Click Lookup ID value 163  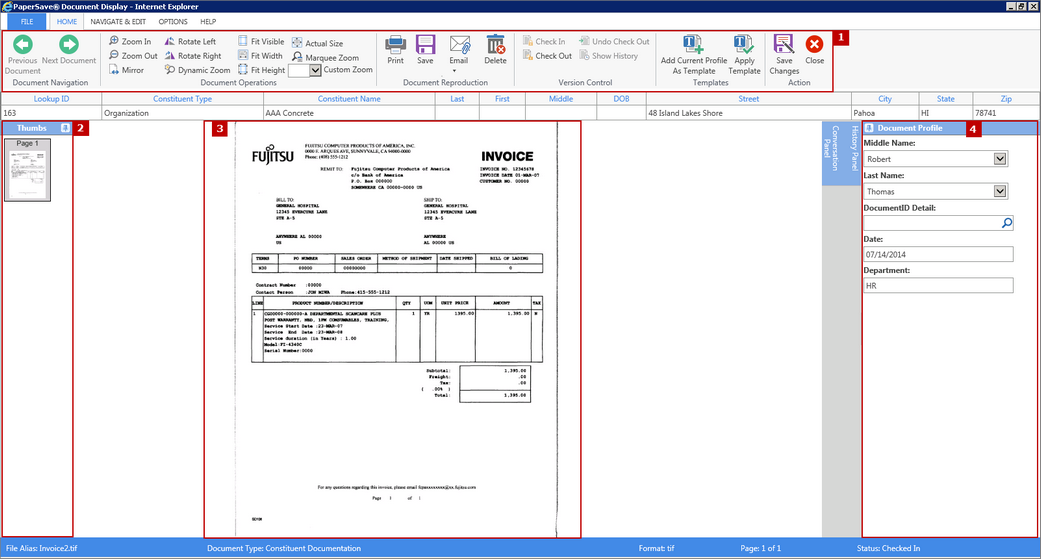click(51, 113)
